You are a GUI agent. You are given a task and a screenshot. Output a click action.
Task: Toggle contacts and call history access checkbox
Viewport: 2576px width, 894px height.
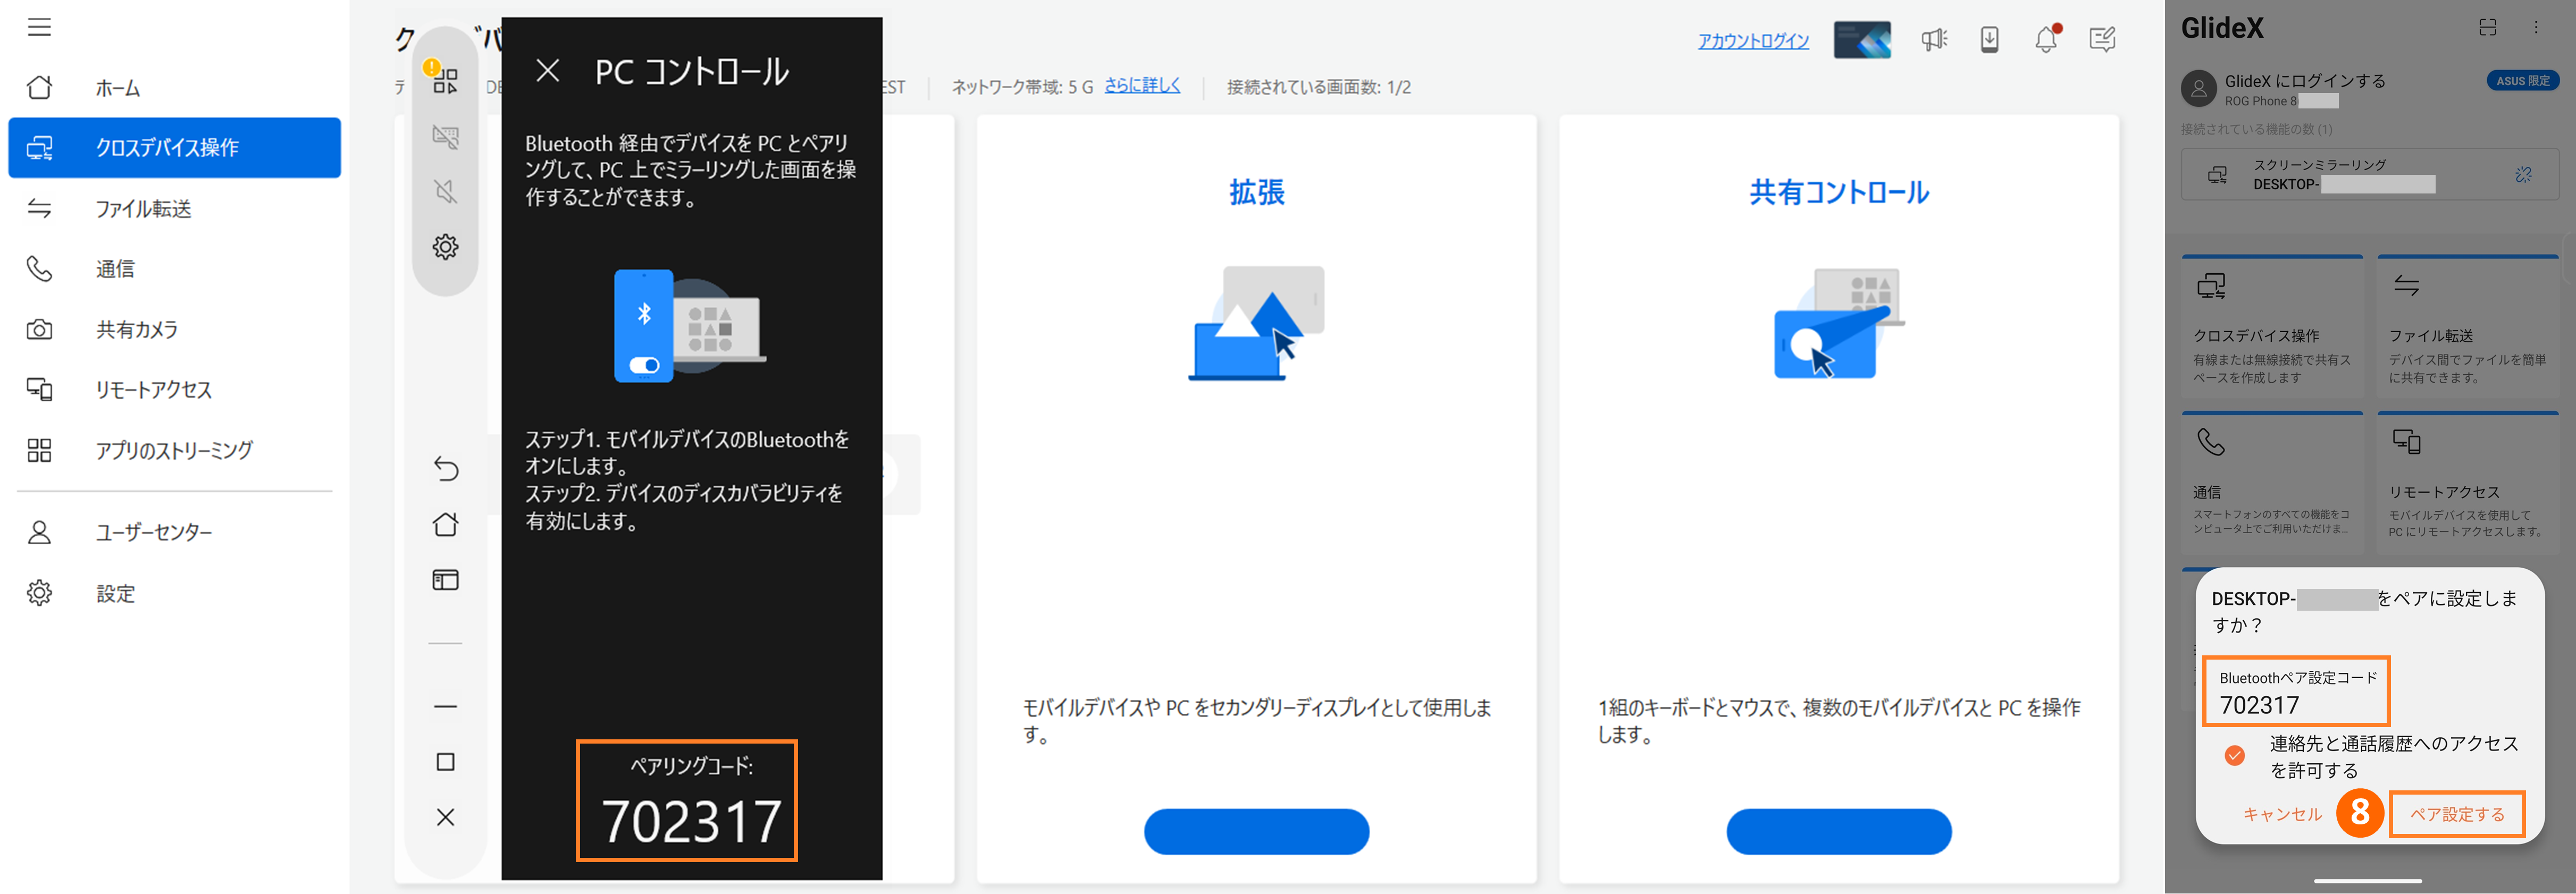click(x=2235, y=755)
